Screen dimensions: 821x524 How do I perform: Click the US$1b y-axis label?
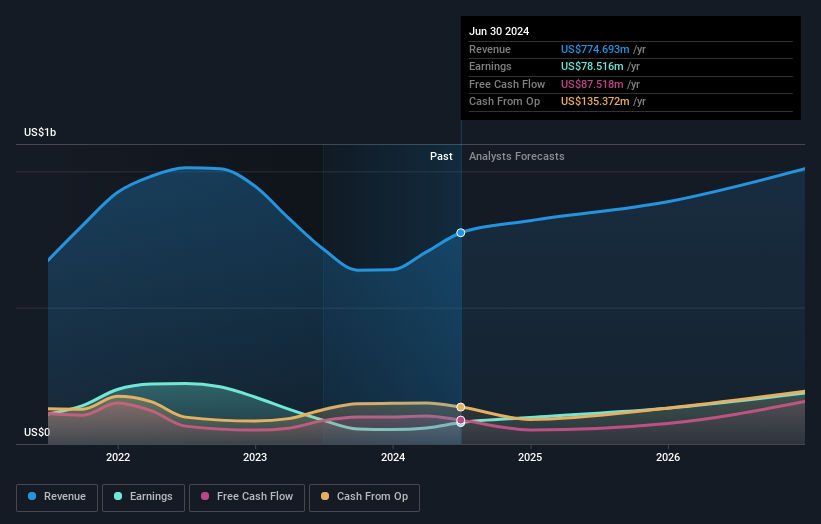coord(40,132)
